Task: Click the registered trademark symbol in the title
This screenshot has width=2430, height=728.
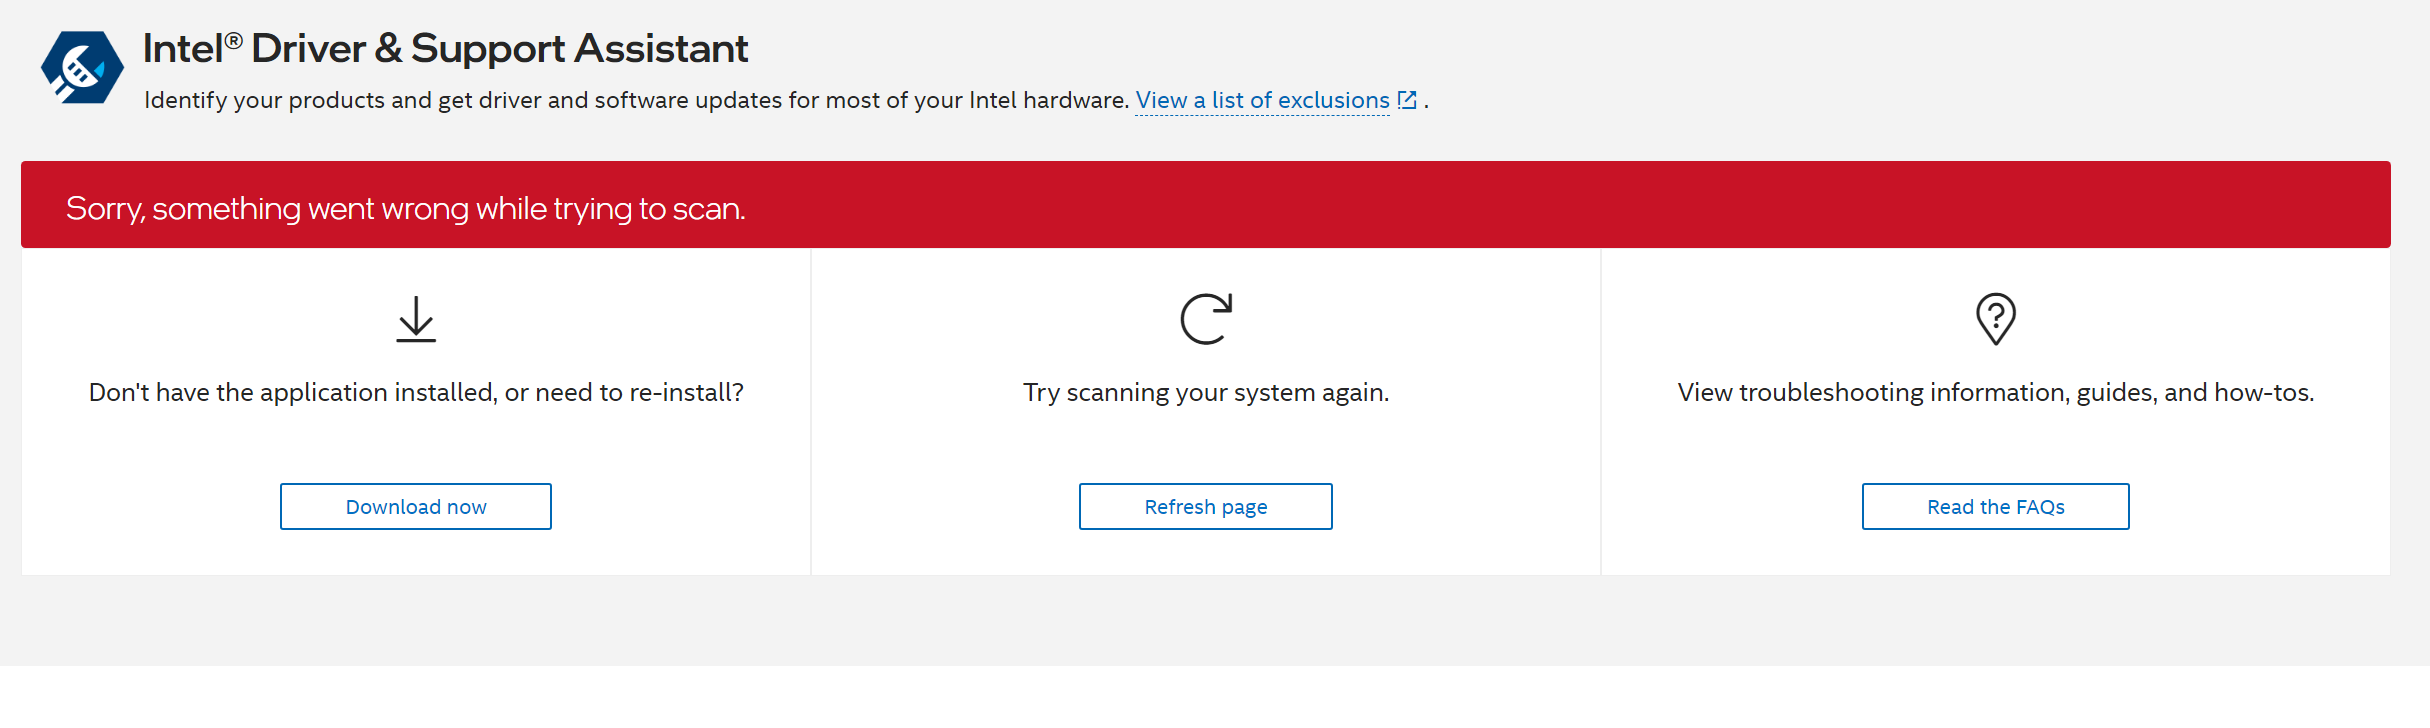Action: 233,40
